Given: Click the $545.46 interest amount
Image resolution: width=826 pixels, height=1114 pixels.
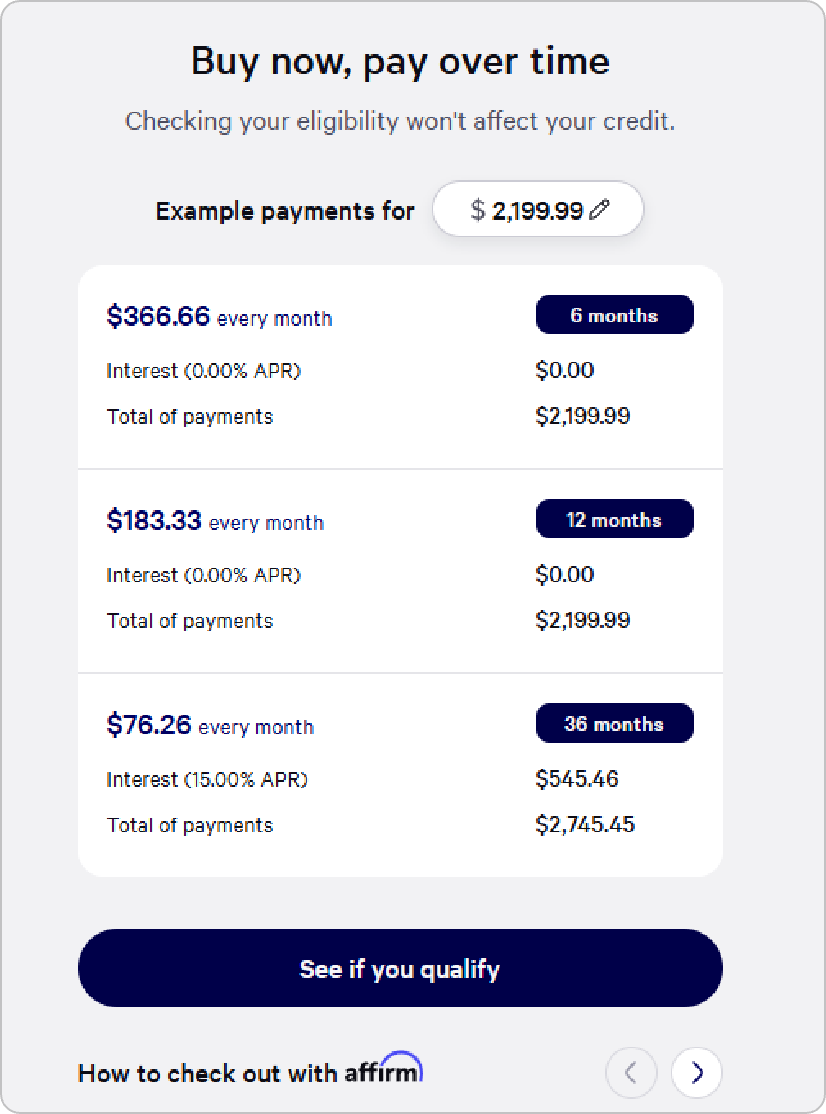Looking at the screenshot, I should [x=577, y=779].
